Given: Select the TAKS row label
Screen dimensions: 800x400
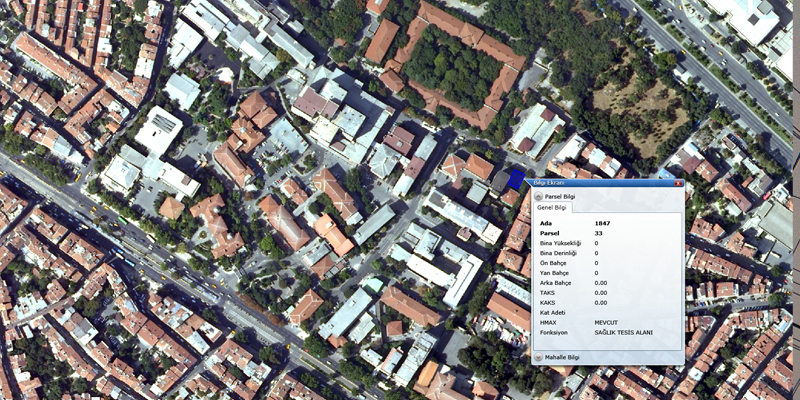Looking at the screenshot, I should click(x=547, y=293).
